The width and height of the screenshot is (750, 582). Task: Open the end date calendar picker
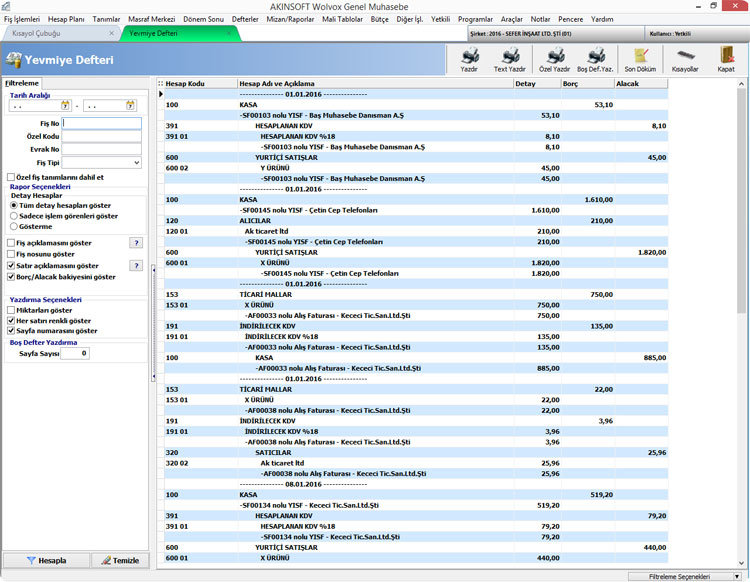coord(130,105)
